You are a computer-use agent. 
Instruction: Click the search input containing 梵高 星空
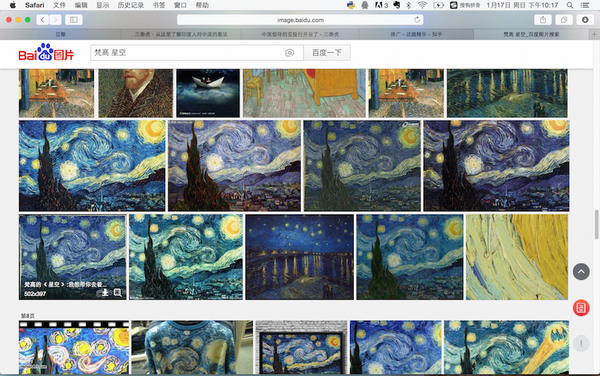(188, 53)
